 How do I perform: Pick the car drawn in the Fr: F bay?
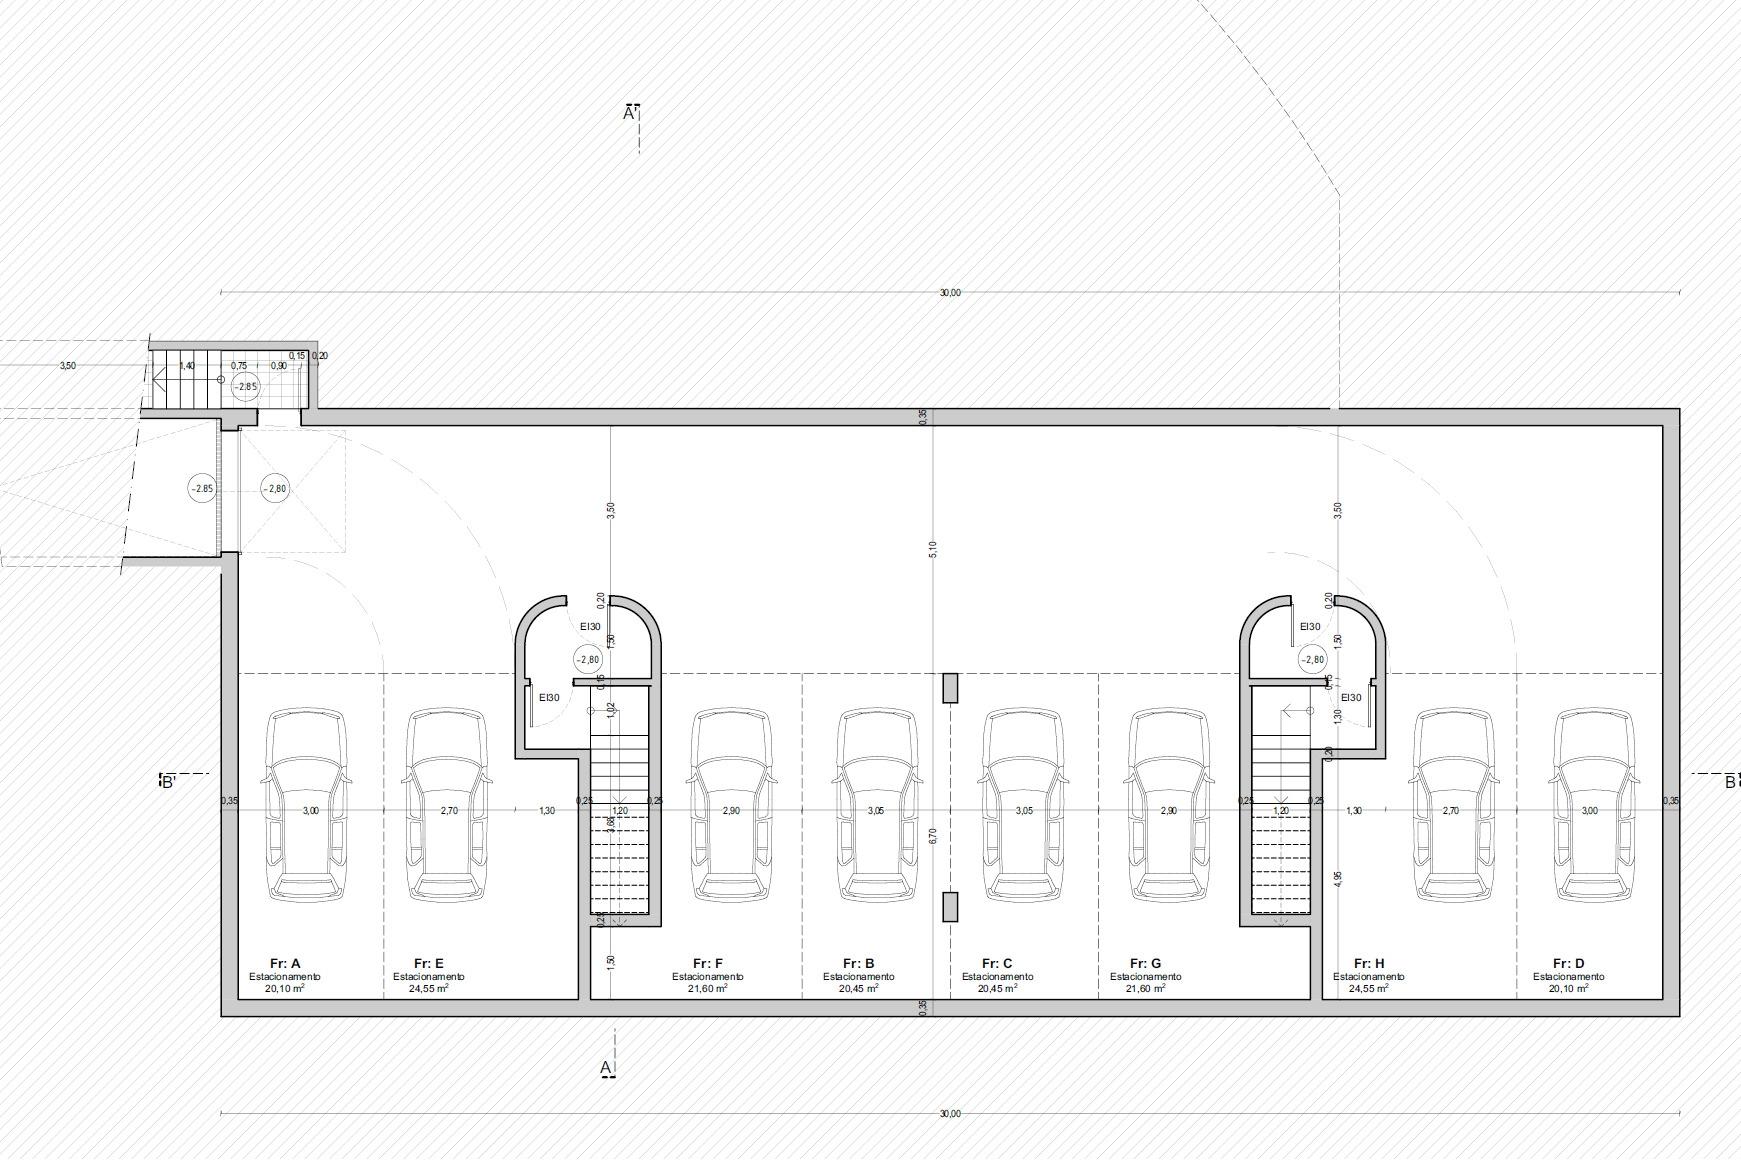[x=731, y=805]
